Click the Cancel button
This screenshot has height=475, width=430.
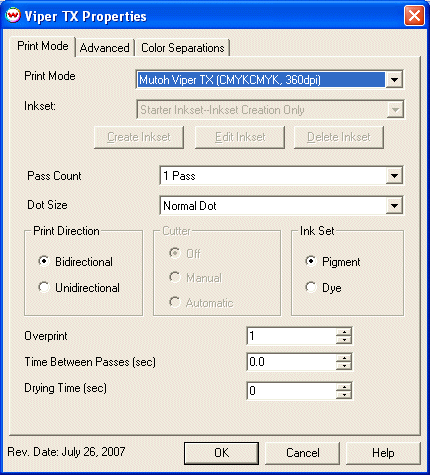303,453
